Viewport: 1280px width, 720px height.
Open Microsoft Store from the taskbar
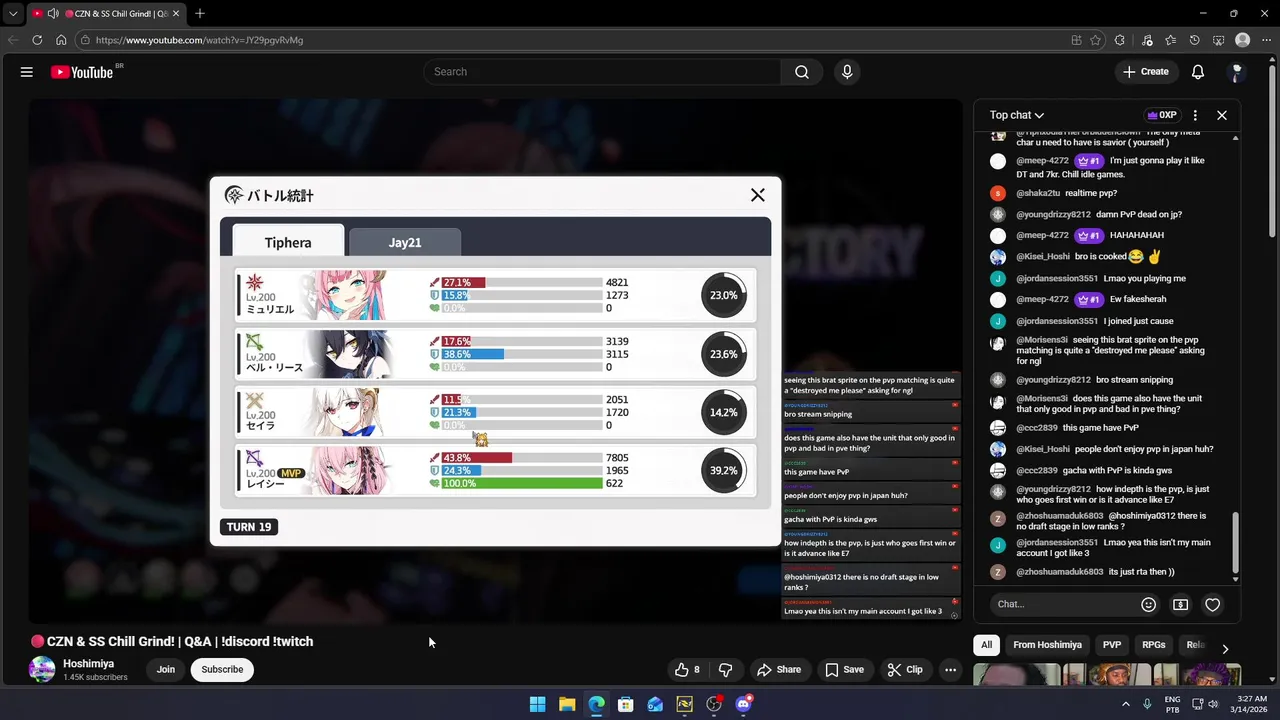tap(625, 704)
